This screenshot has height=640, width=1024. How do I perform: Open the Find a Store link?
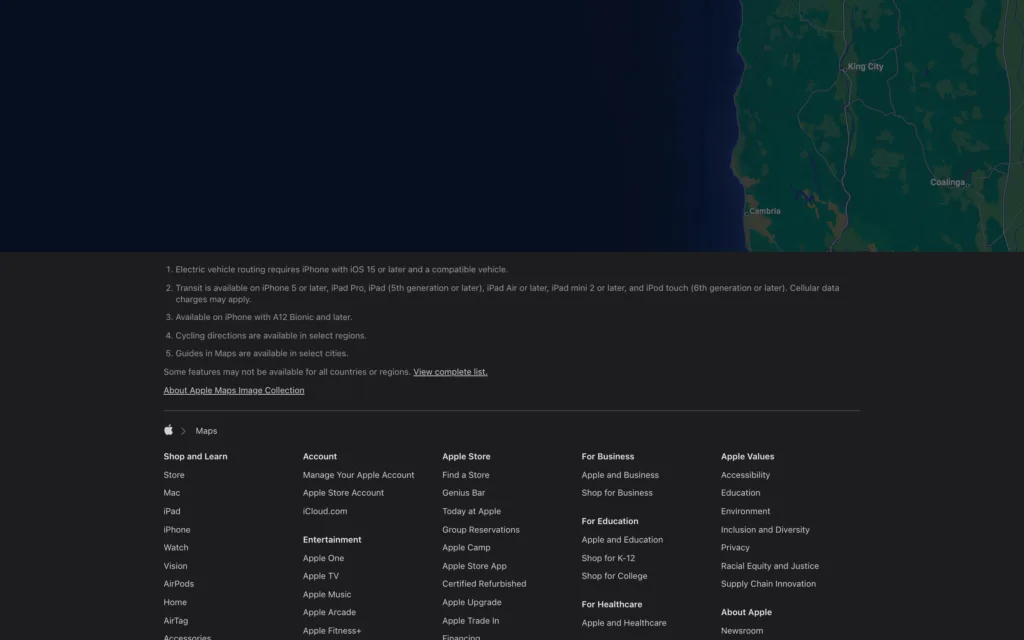pyautogui.click(x=466, y=475)
